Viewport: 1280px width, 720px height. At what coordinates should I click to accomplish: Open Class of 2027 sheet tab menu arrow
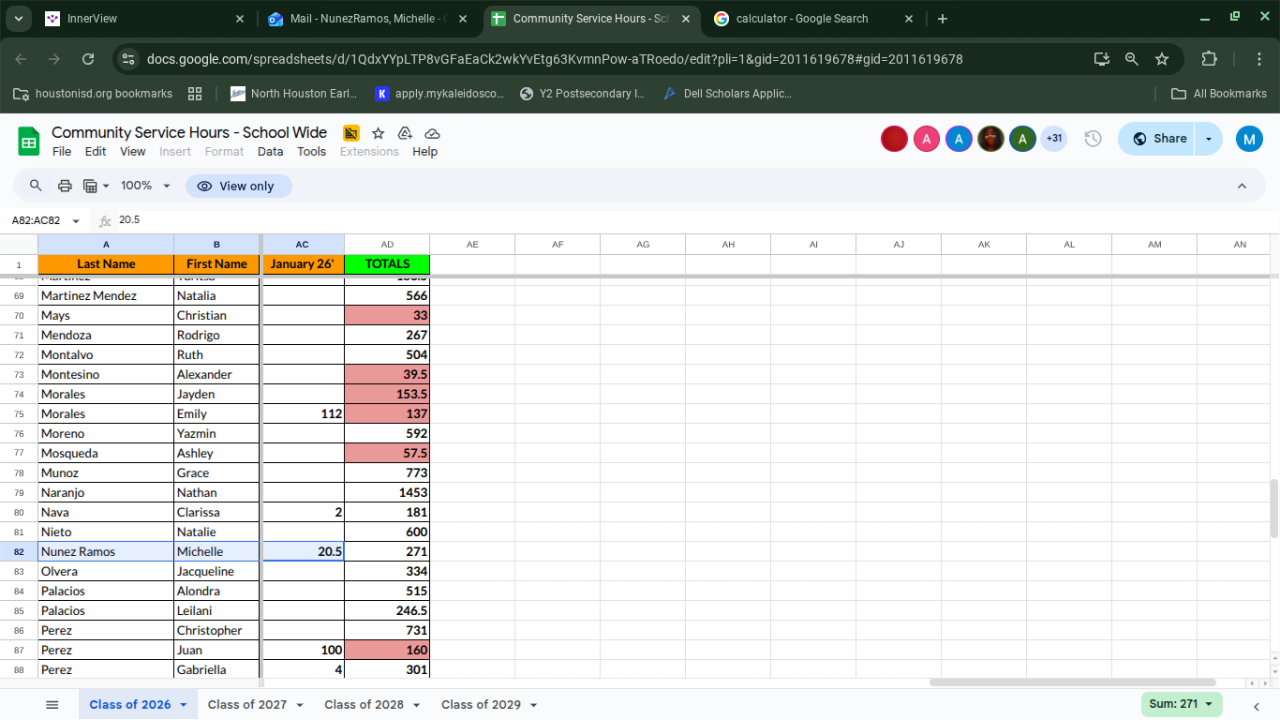click(x=299, y=705)
